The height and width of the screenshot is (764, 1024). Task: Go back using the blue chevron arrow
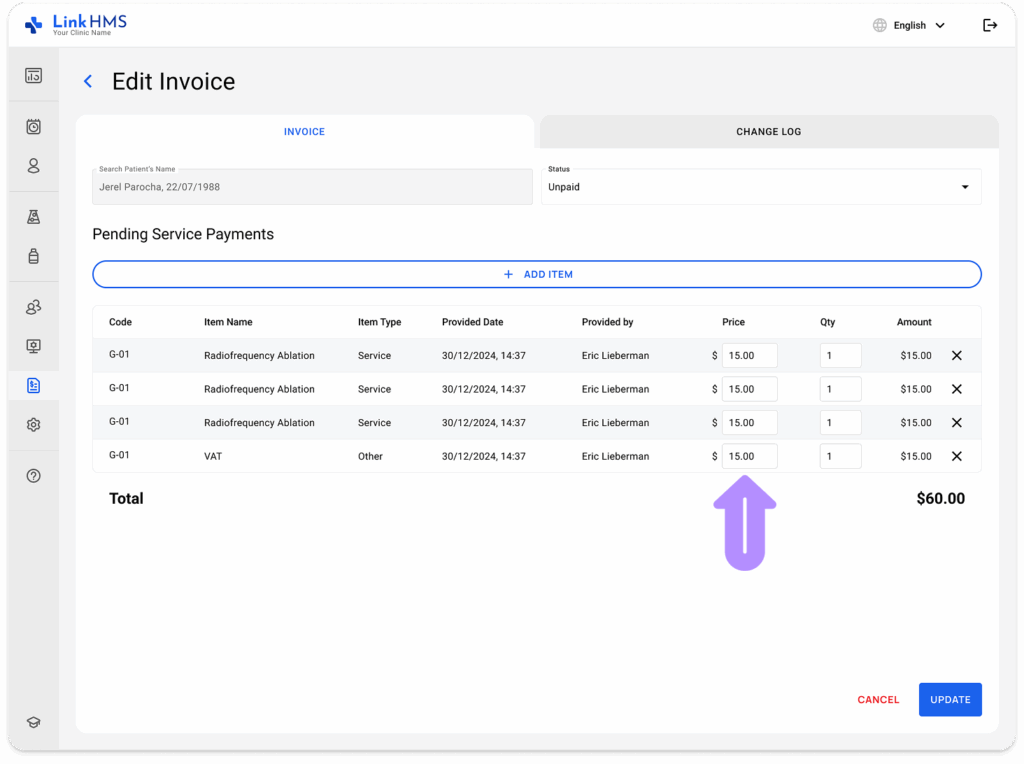[88, 81]
